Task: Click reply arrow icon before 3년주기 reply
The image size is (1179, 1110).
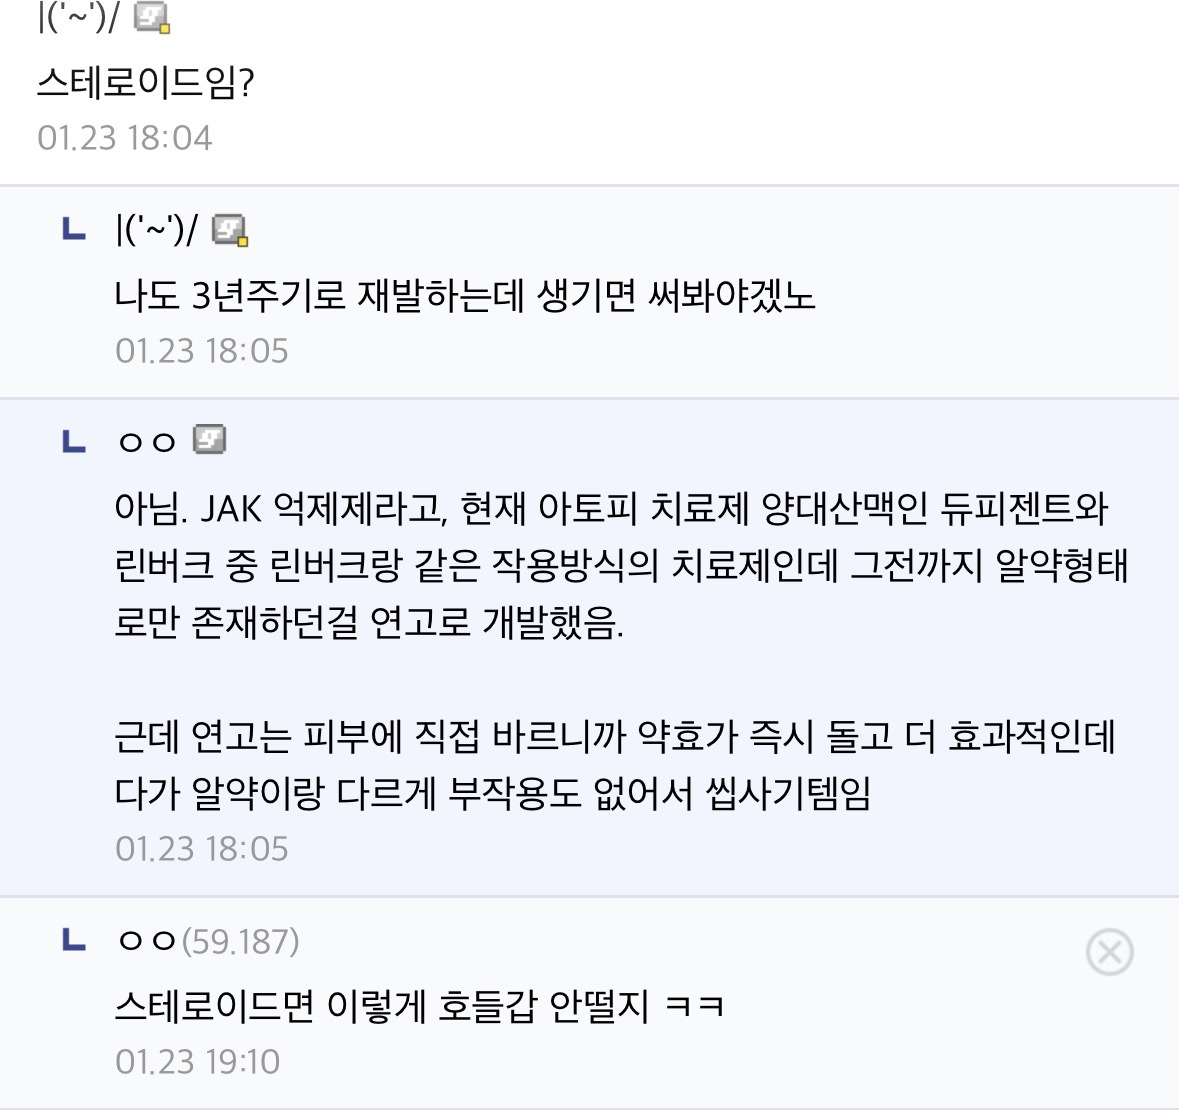Action: pos(73,231)
